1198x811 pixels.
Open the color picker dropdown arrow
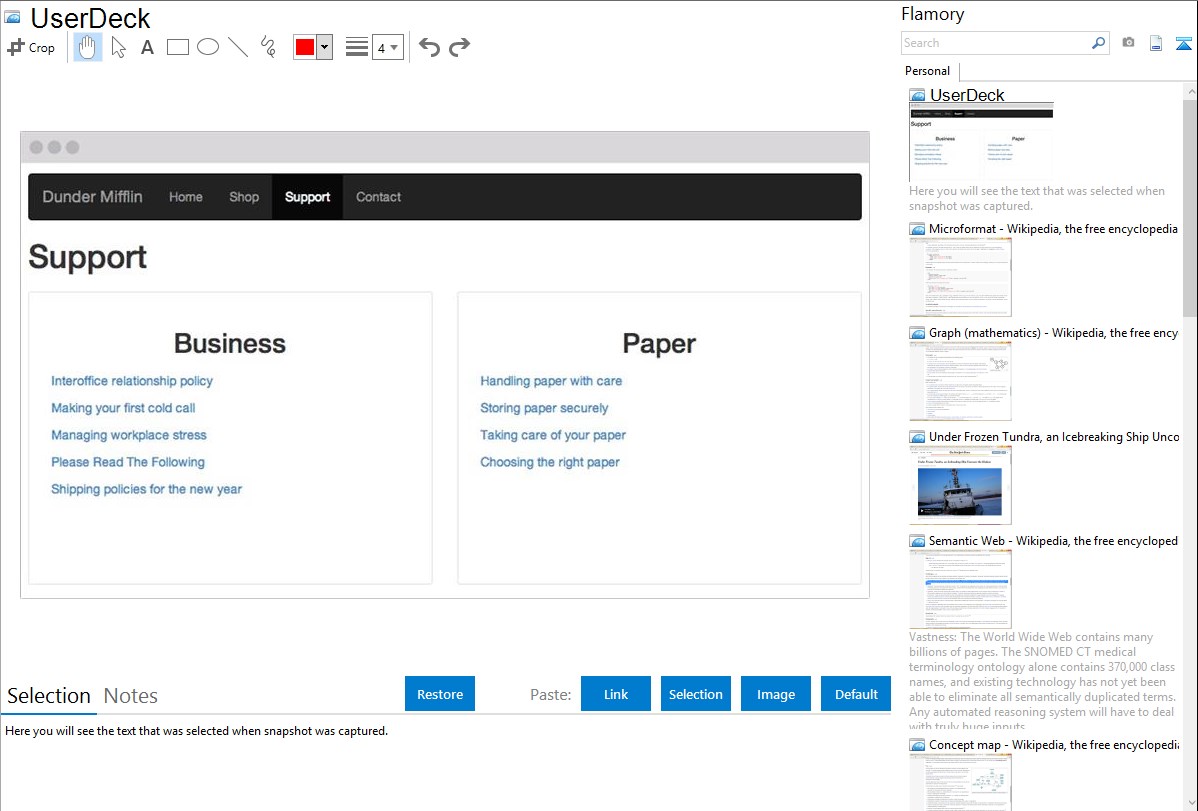[324, 47]
